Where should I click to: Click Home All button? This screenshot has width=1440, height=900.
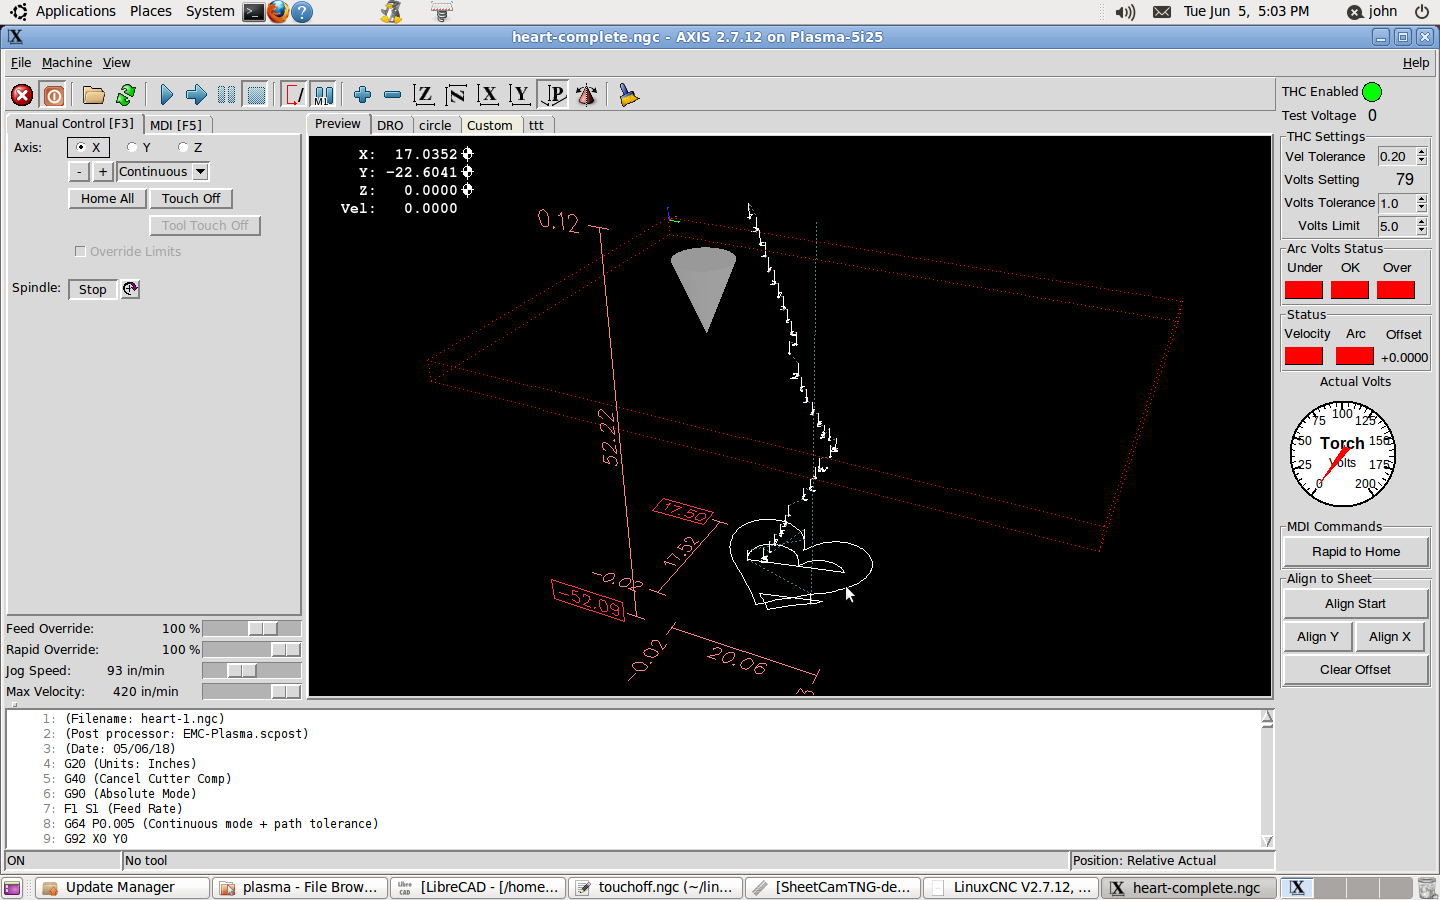[107, 199]
